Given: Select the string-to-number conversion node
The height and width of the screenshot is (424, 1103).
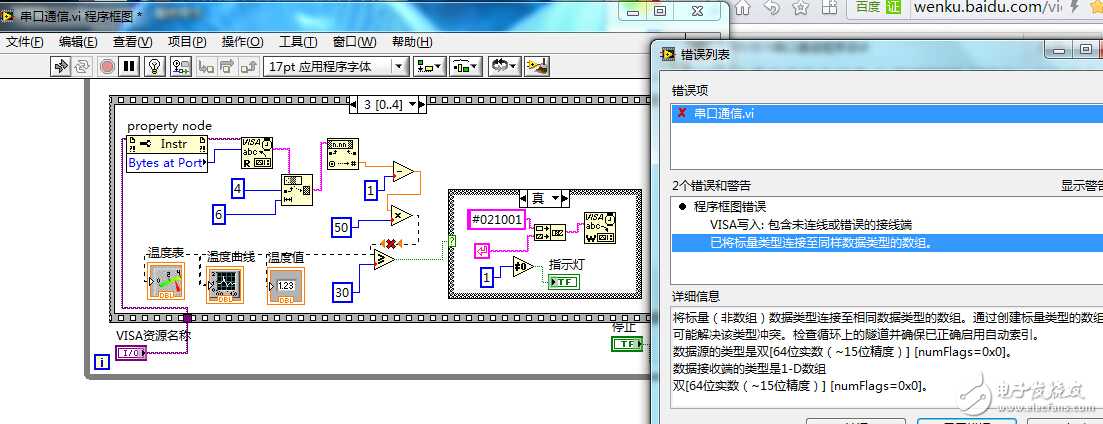Looking at the screenshot, I should click(x=343, y=154).
